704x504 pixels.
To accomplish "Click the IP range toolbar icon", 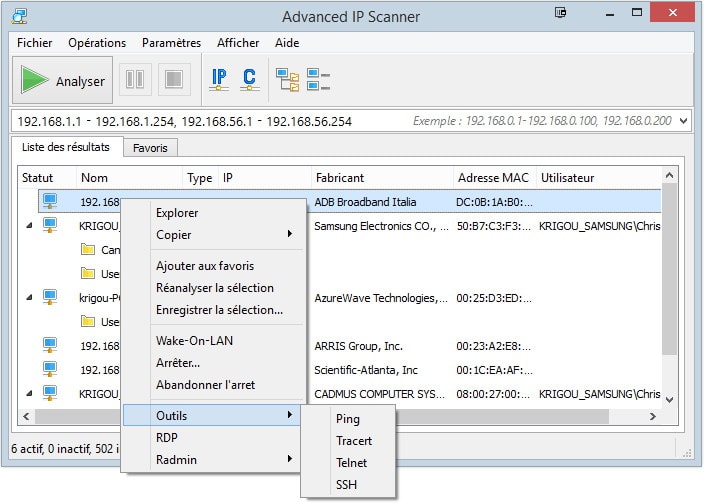I will coord(219,79).
